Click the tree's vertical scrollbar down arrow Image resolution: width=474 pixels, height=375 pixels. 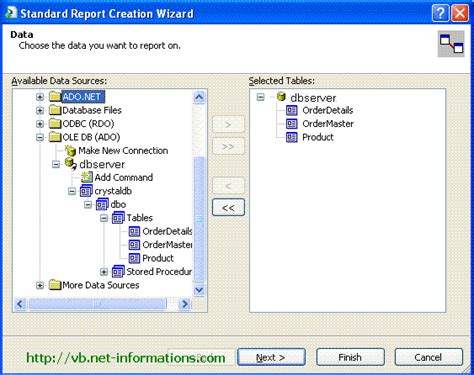199,289
